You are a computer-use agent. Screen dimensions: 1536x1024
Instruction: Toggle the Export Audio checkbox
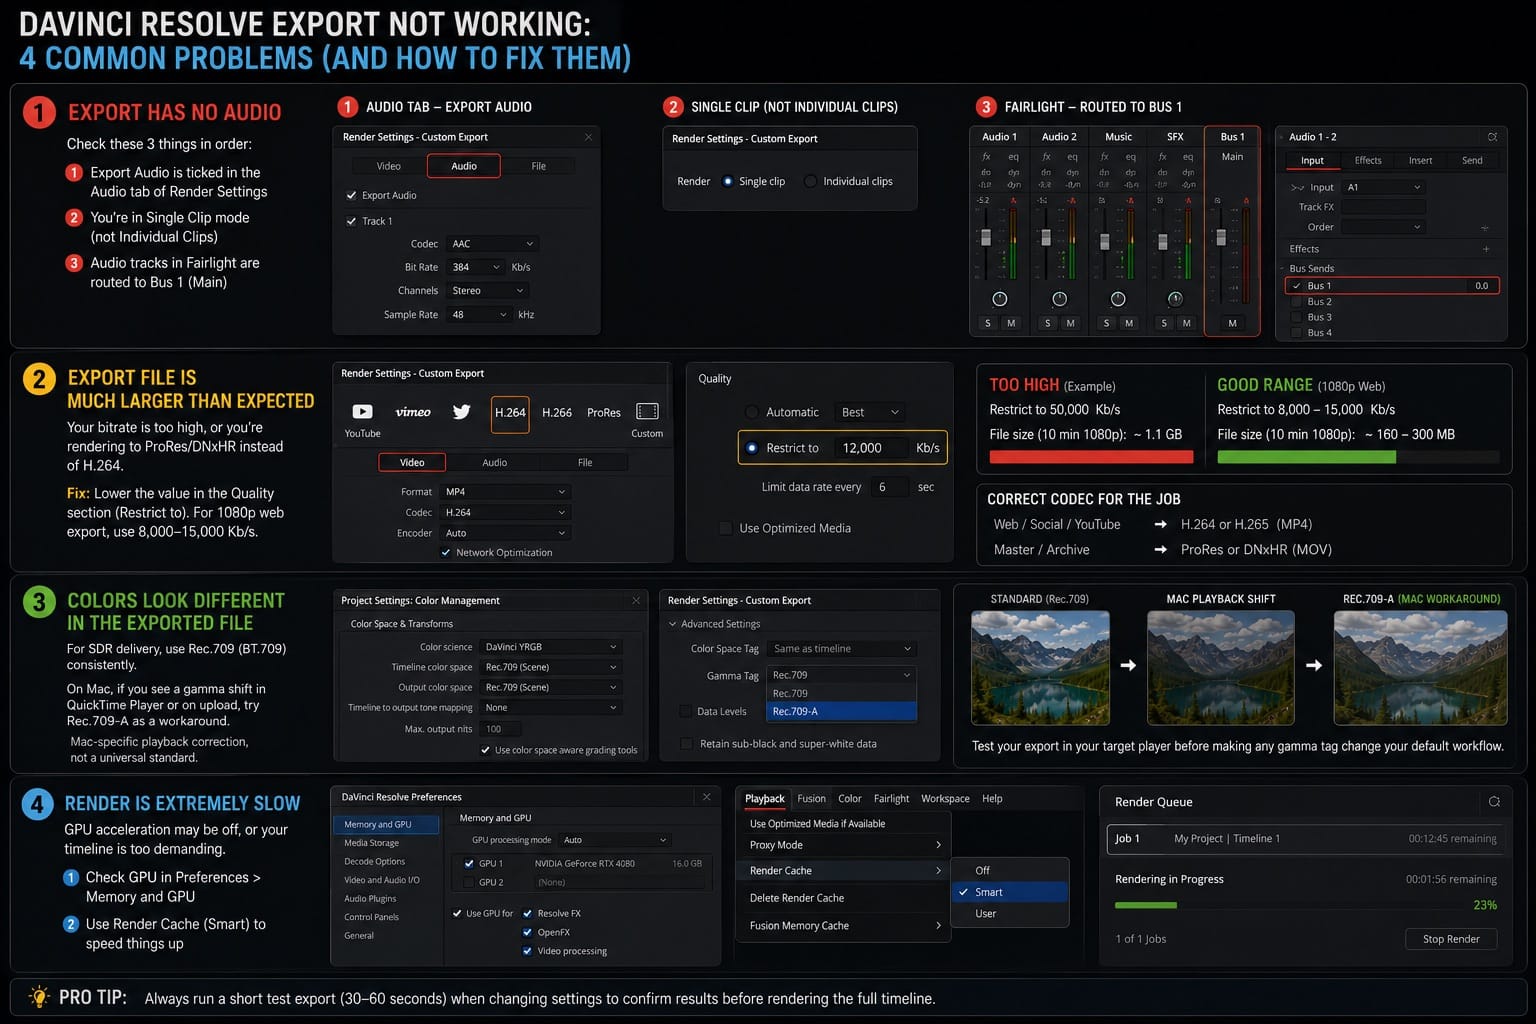(x=351, y=195)
